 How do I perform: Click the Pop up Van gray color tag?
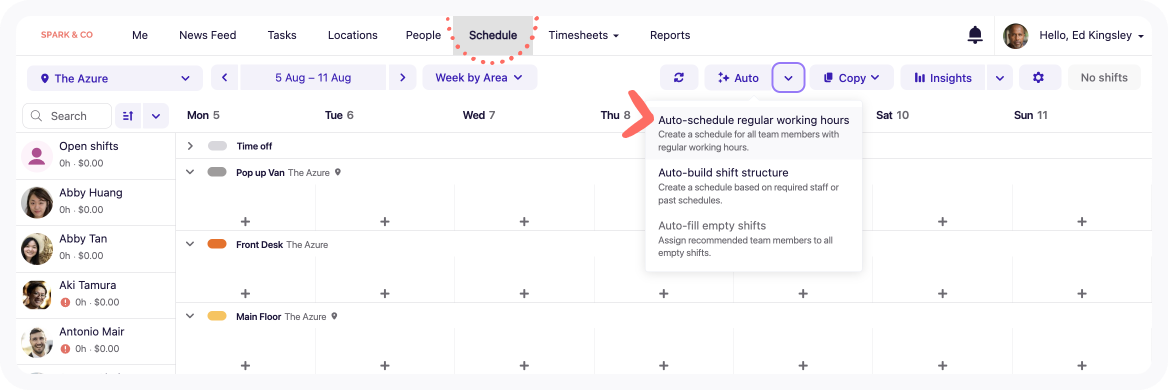click(x=217, y=172)
